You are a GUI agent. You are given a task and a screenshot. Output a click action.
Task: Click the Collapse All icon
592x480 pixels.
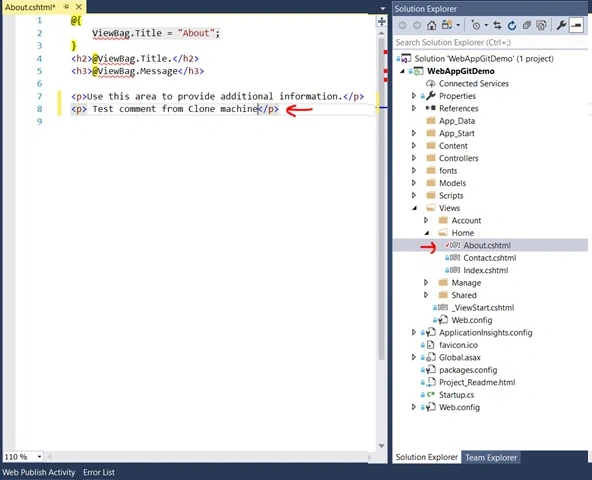(x=527, y=25)
